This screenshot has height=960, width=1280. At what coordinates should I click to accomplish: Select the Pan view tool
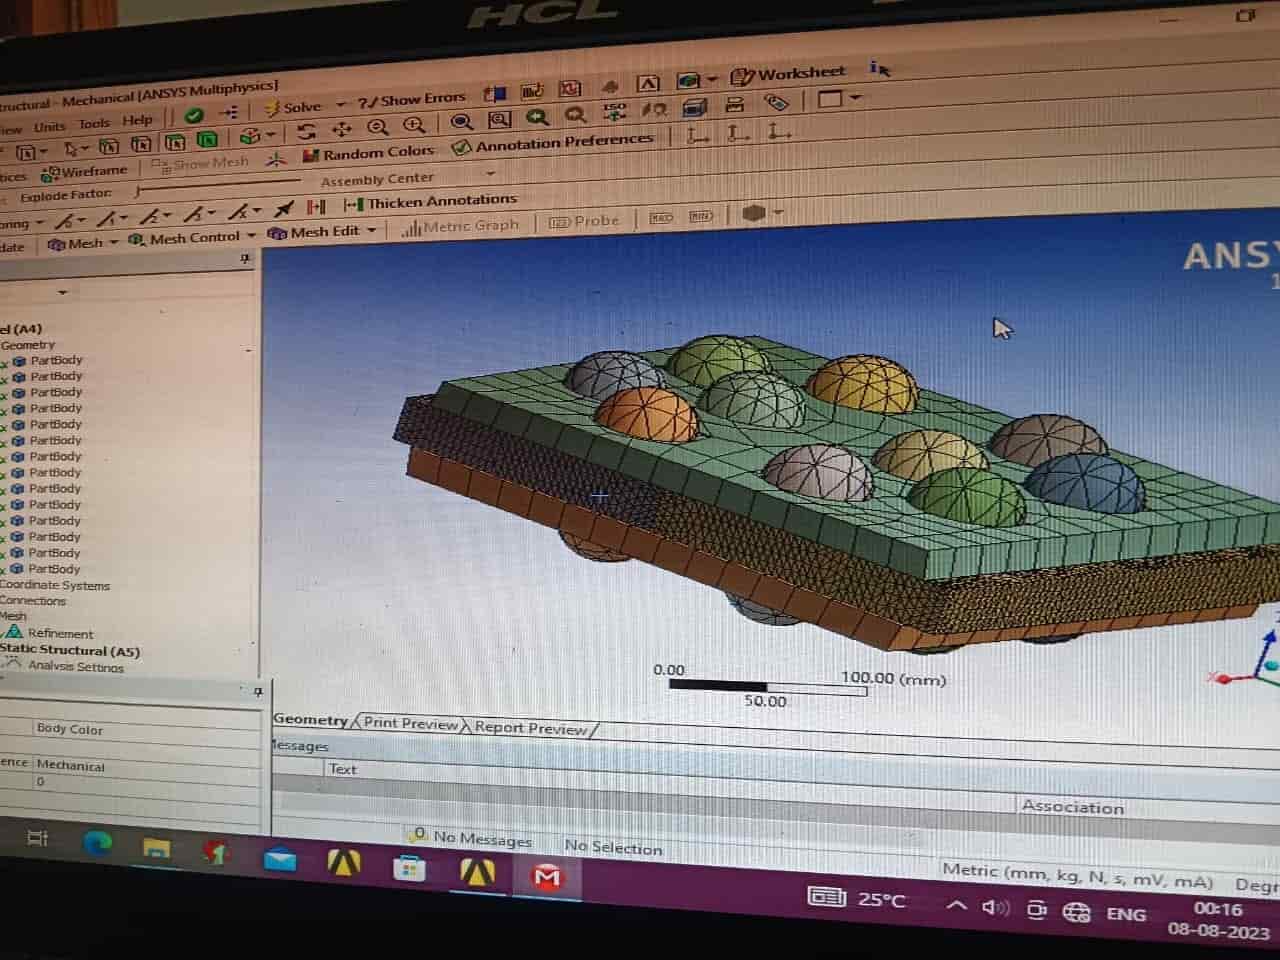tap(342, 129)
